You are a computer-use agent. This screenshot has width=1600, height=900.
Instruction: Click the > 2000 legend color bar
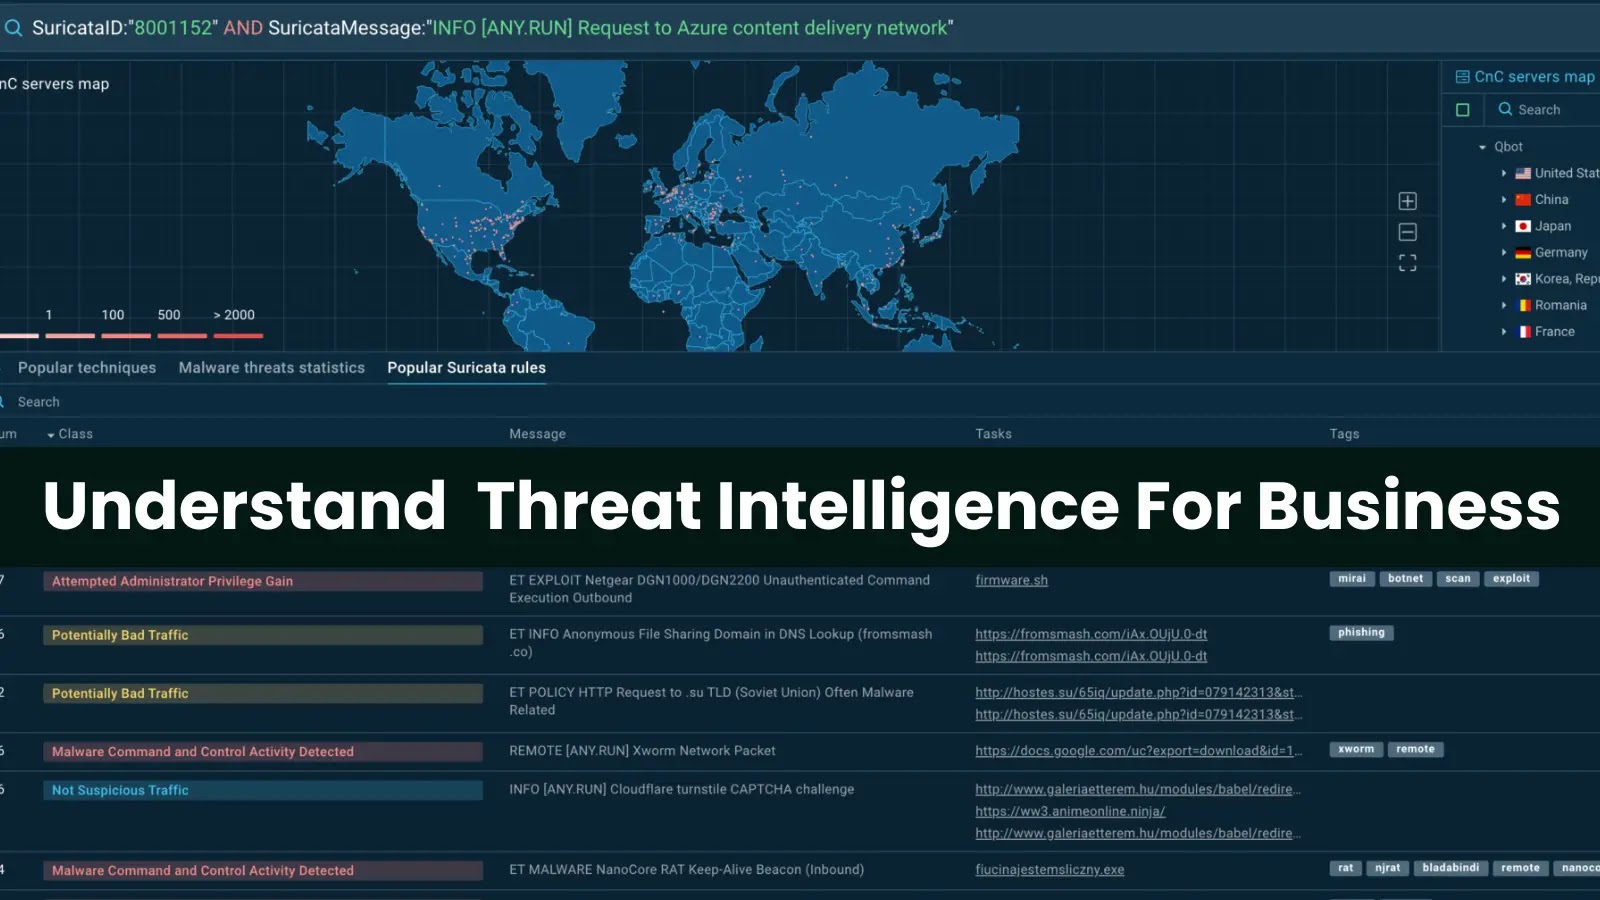coord(238,336)
